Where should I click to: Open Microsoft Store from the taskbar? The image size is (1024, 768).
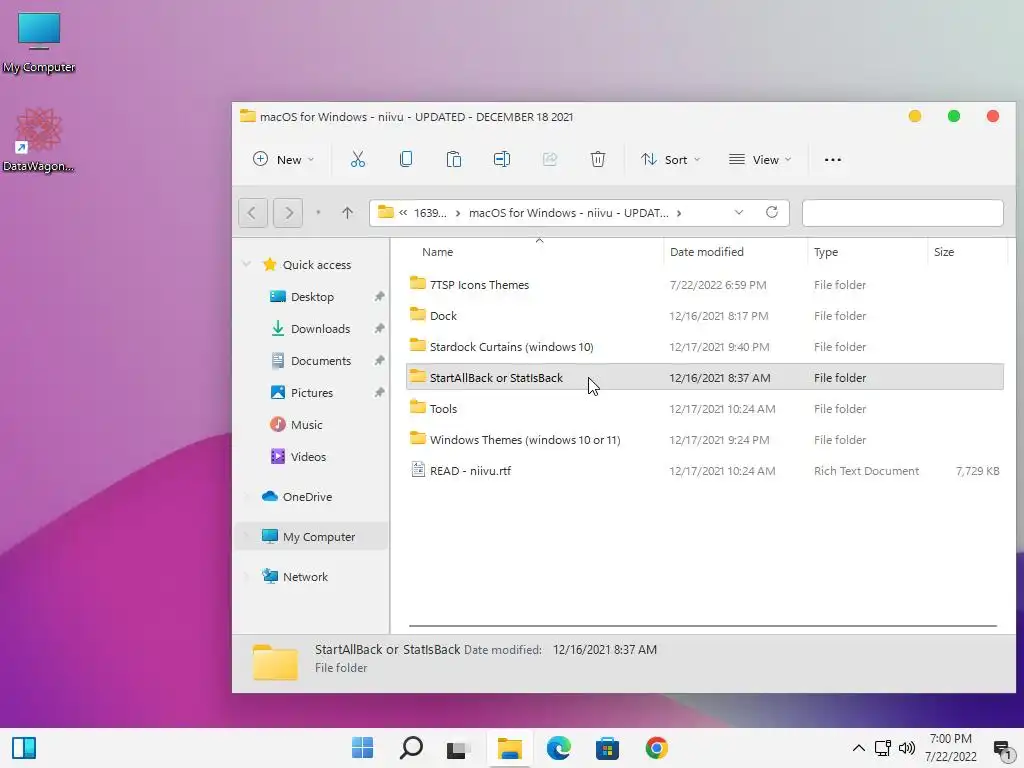(x=607, y=748)
